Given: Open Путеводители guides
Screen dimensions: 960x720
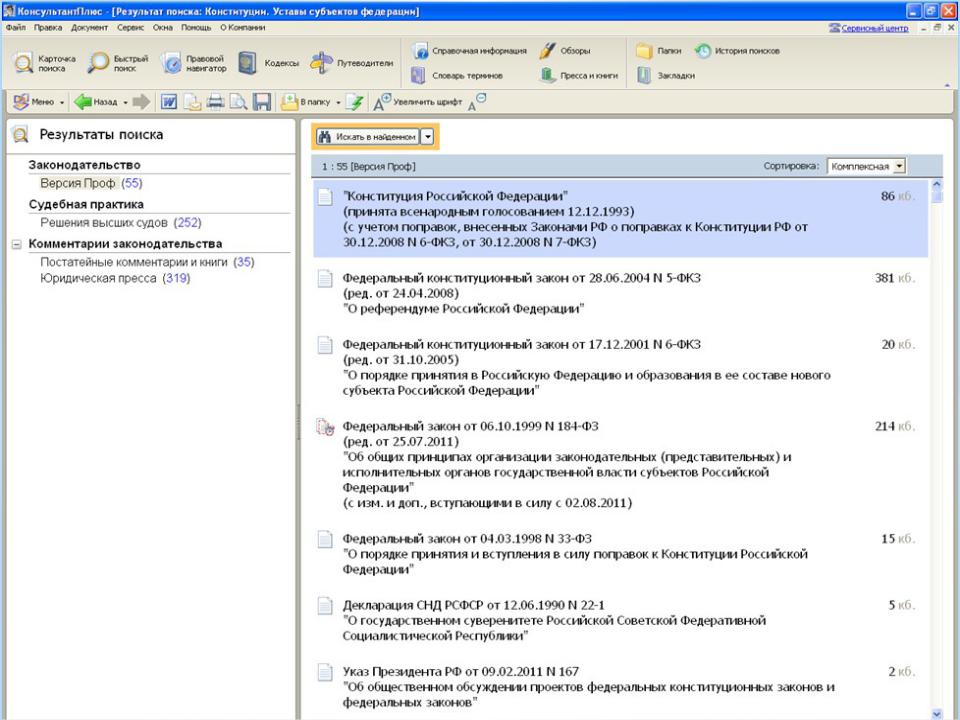Looking at the screenshot, I should (x=351, y=63).
